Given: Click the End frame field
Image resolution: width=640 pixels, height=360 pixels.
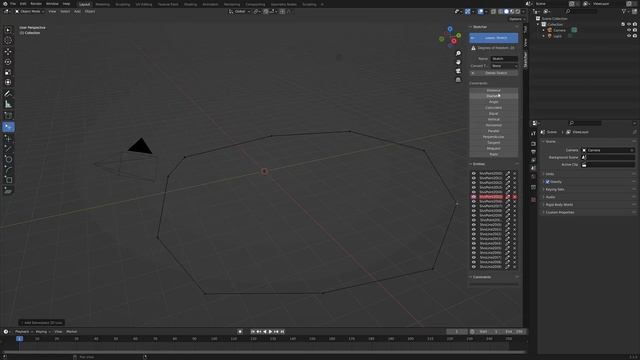Looking at the screenshot, I should pos(514,332).
